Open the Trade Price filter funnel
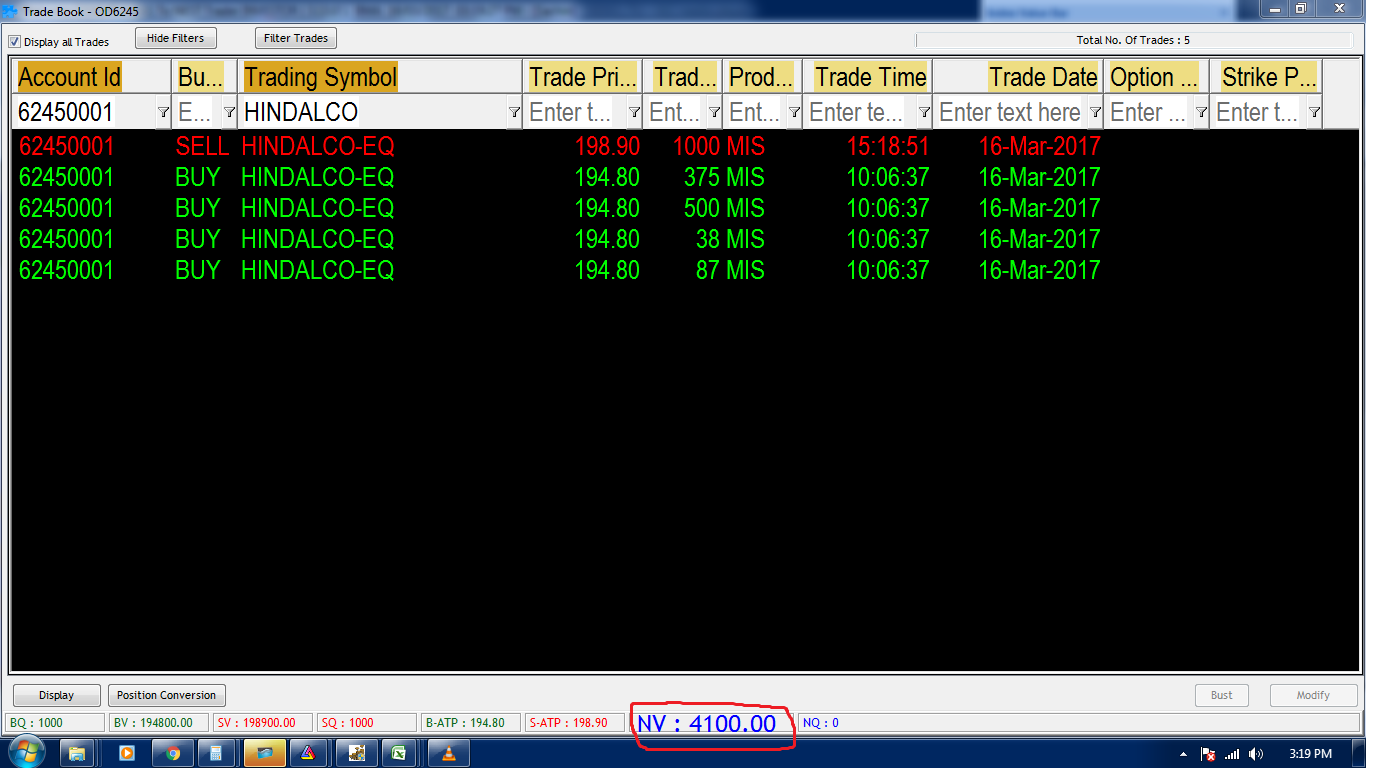Screen dimensions: 1380x768 point(634,112)
